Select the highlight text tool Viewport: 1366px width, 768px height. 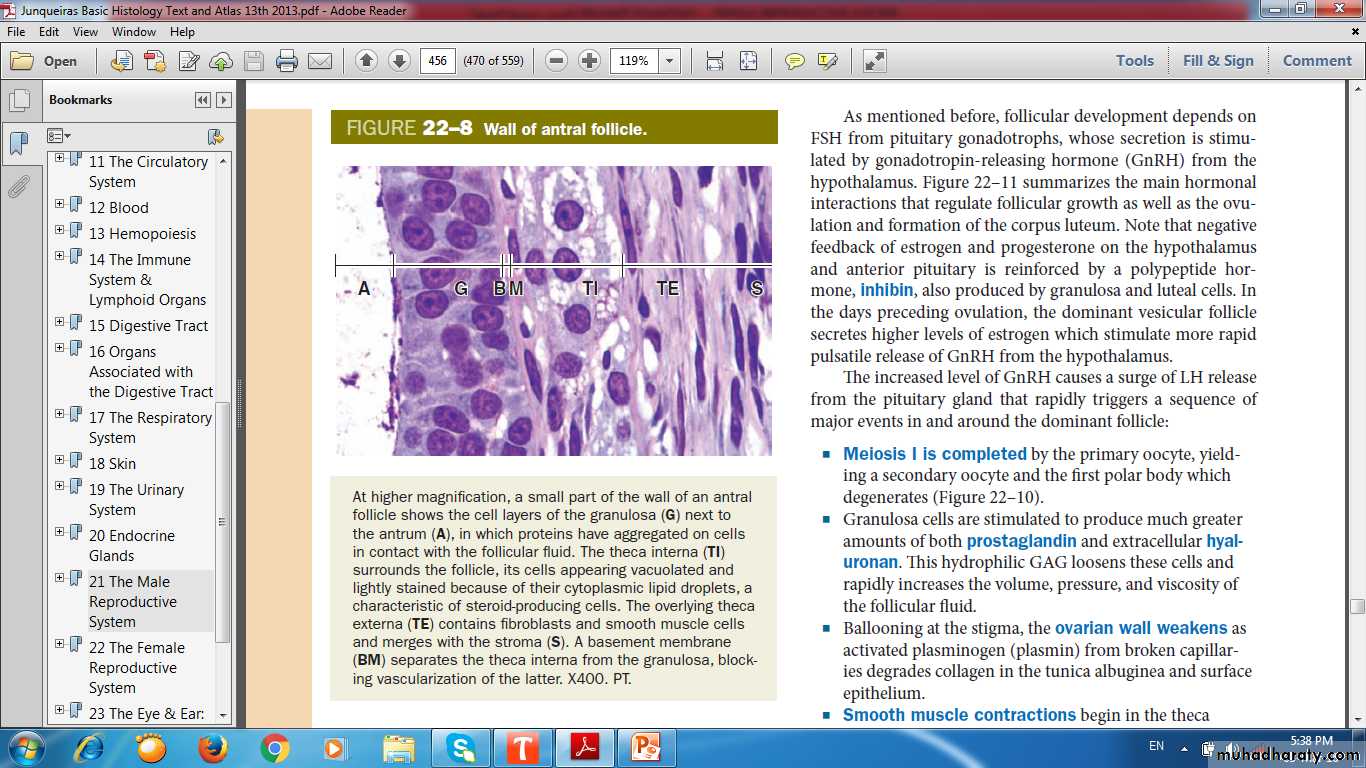(x=827, y=61)
